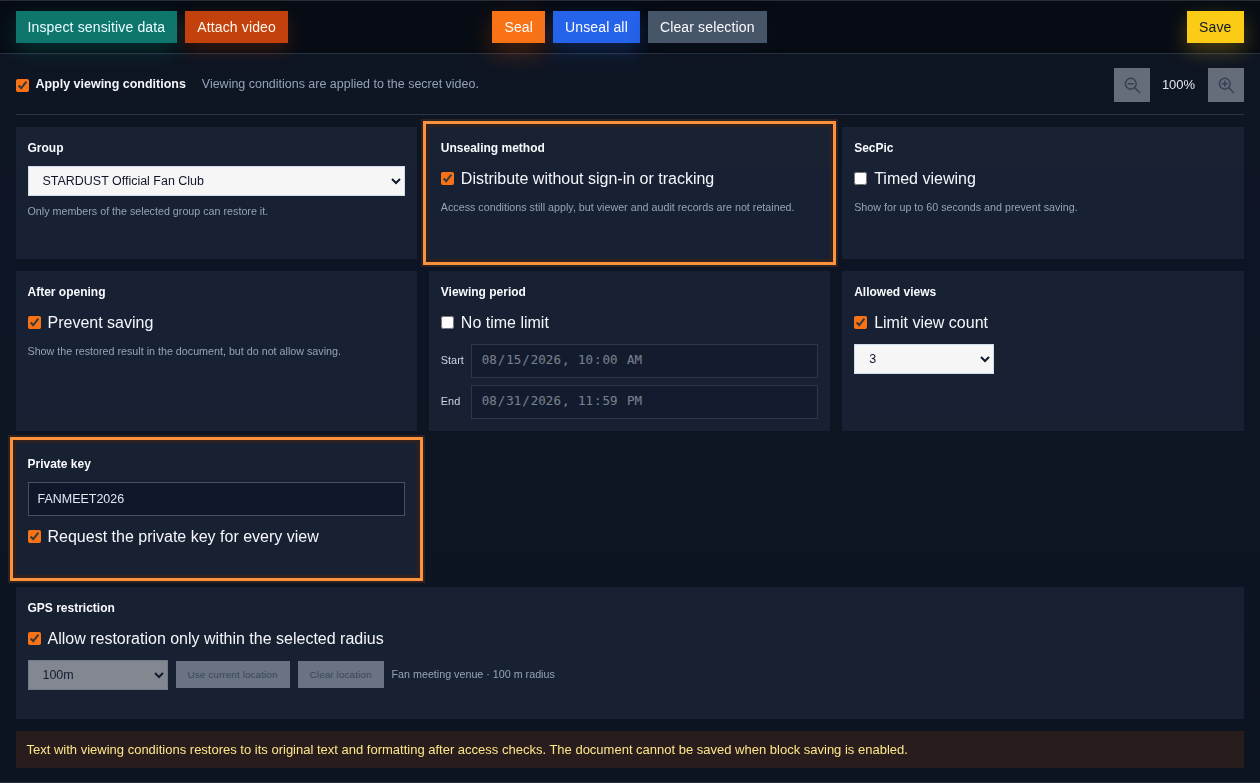Screen dimensions: 1260x783
Task: Click the 'Unsealing method' heading
Action: point(493,148)
